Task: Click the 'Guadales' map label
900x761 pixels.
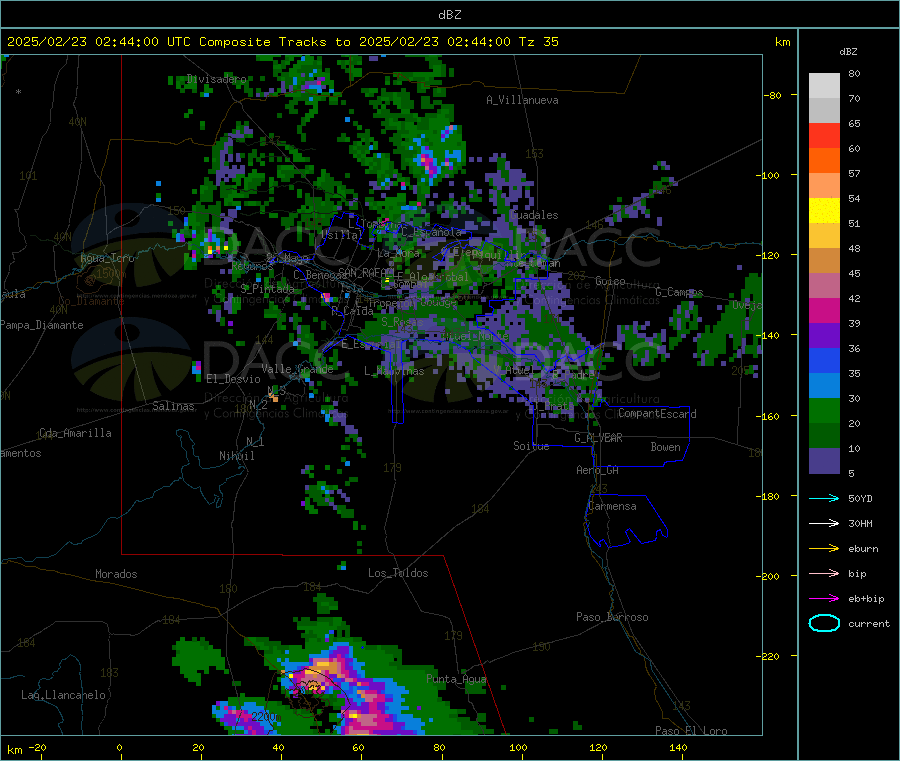Action: (534, 215)
